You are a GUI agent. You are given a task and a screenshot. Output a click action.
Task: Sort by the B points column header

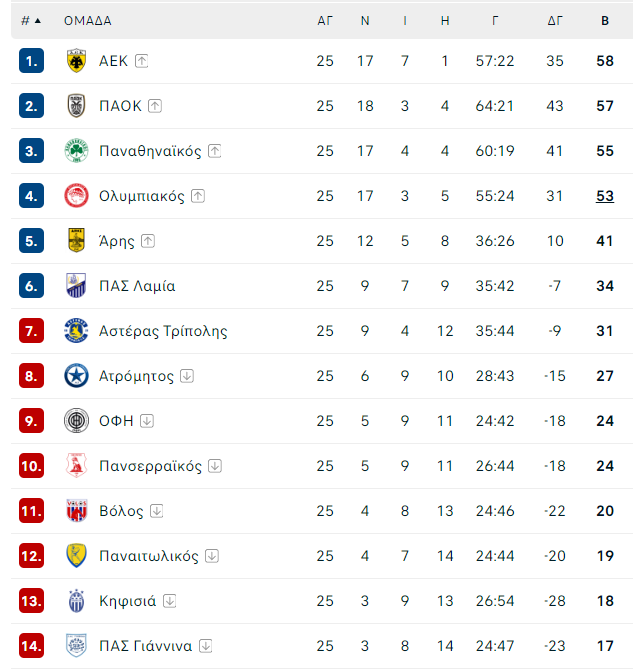click(605, 21)
